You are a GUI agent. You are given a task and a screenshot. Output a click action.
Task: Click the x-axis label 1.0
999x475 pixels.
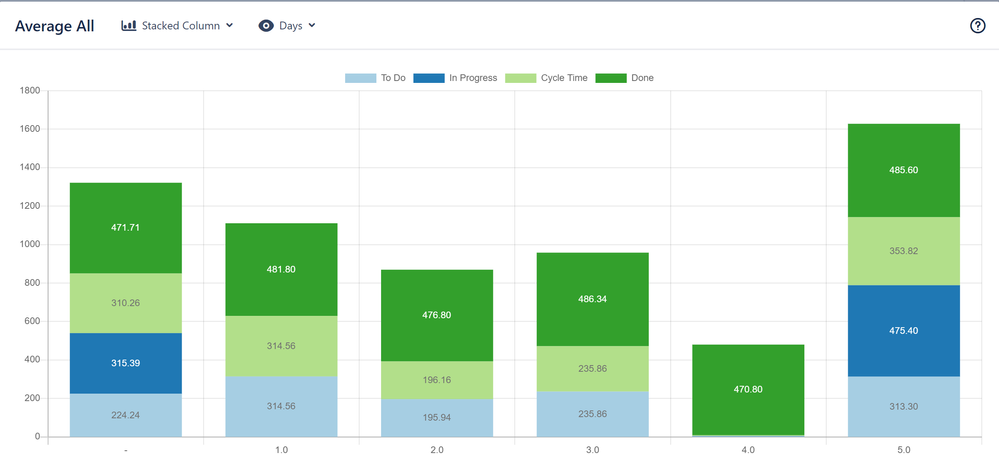point(282,450)
